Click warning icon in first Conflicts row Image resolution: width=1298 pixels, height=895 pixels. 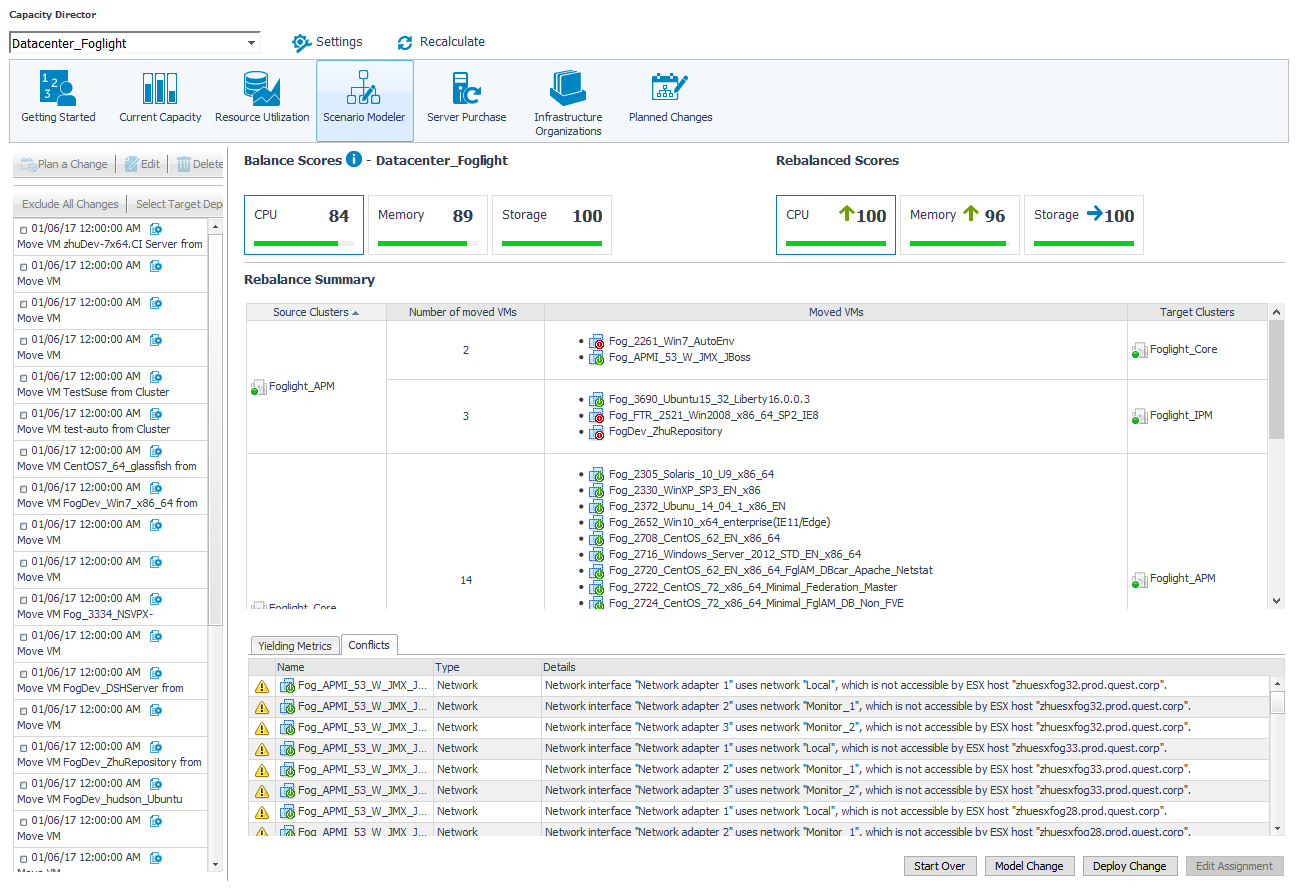(x=262, y=686)
